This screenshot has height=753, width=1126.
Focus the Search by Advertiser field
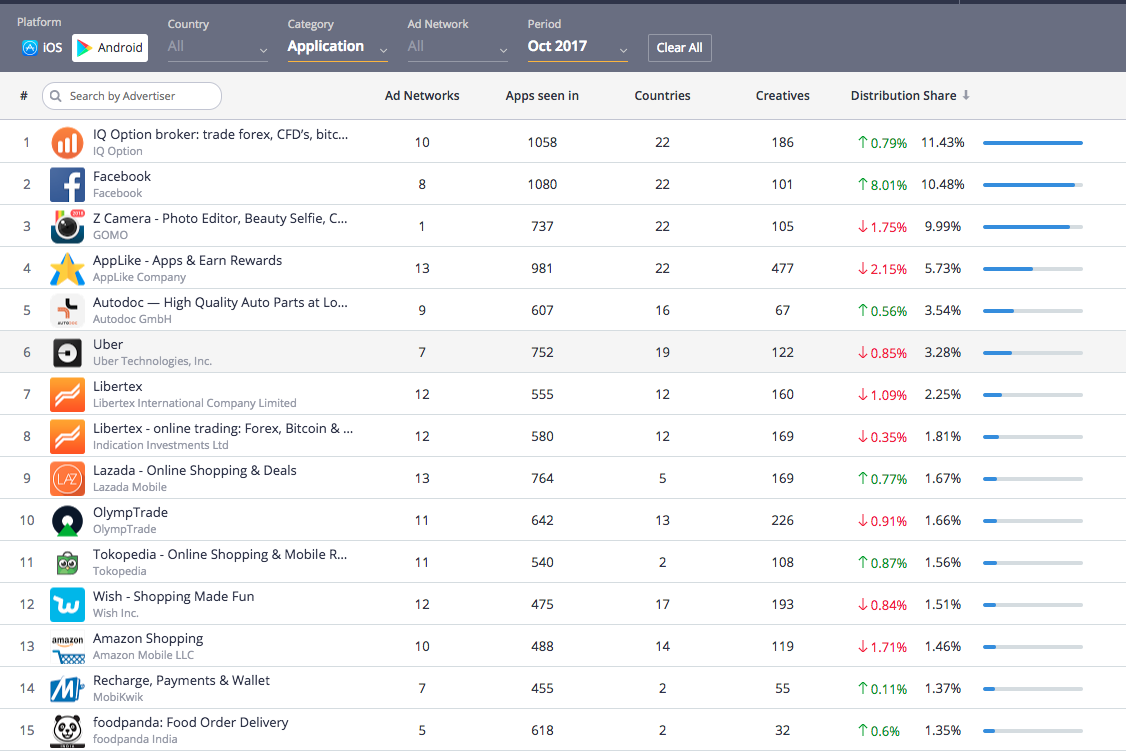tap(131, 95)
